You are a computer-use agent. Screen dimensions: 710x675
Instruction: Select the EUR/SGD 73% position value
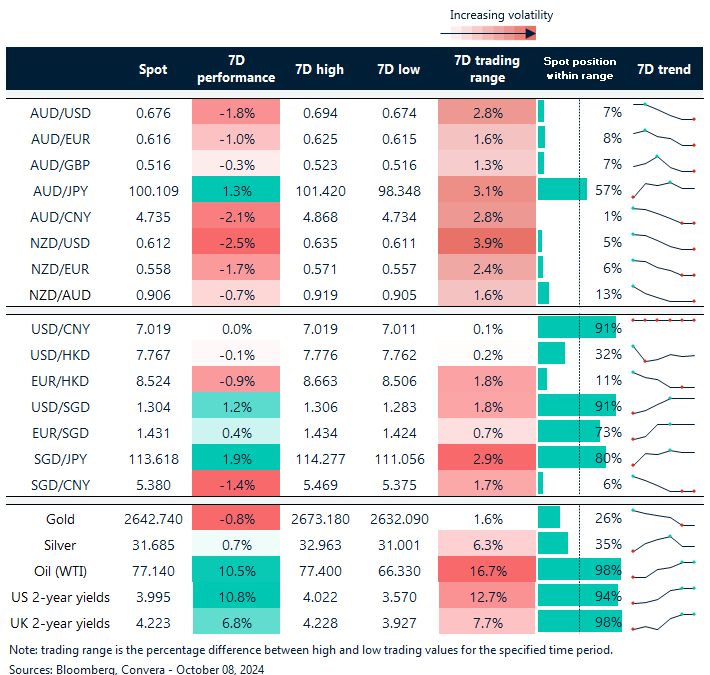click(x=609, y=432)
